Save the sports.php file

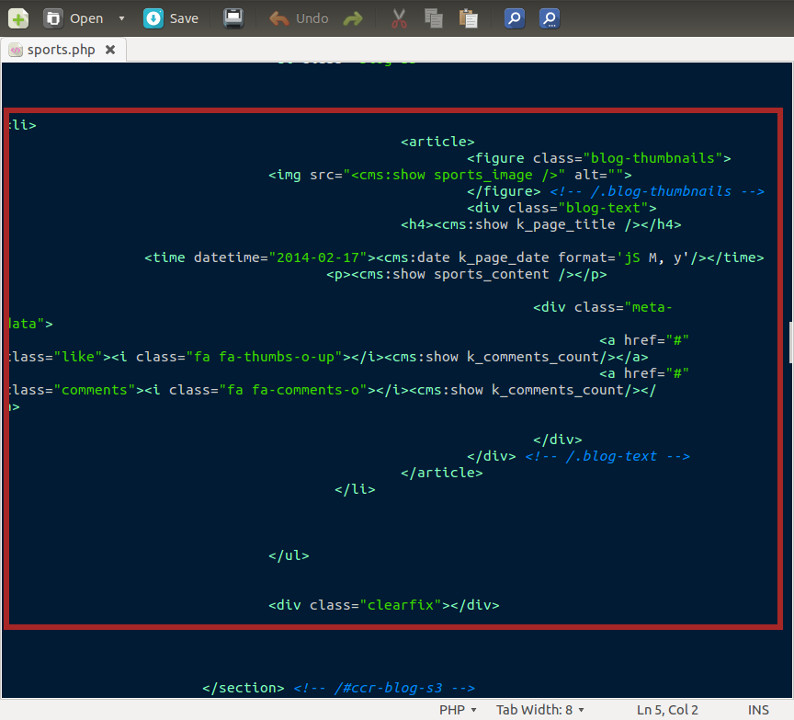(x=171, y=19)
